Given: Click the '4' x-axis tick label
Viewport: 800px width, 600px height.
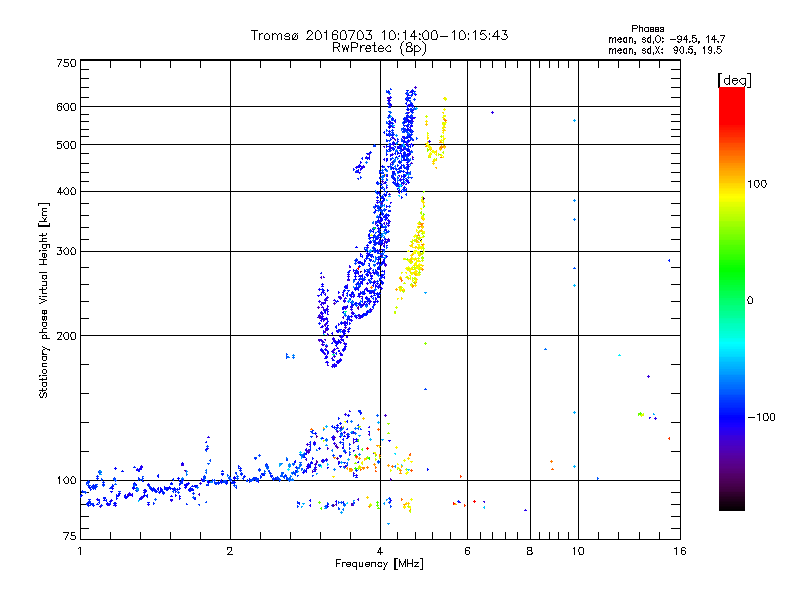Looking at the screenshot, I should (x=380, y=551).
